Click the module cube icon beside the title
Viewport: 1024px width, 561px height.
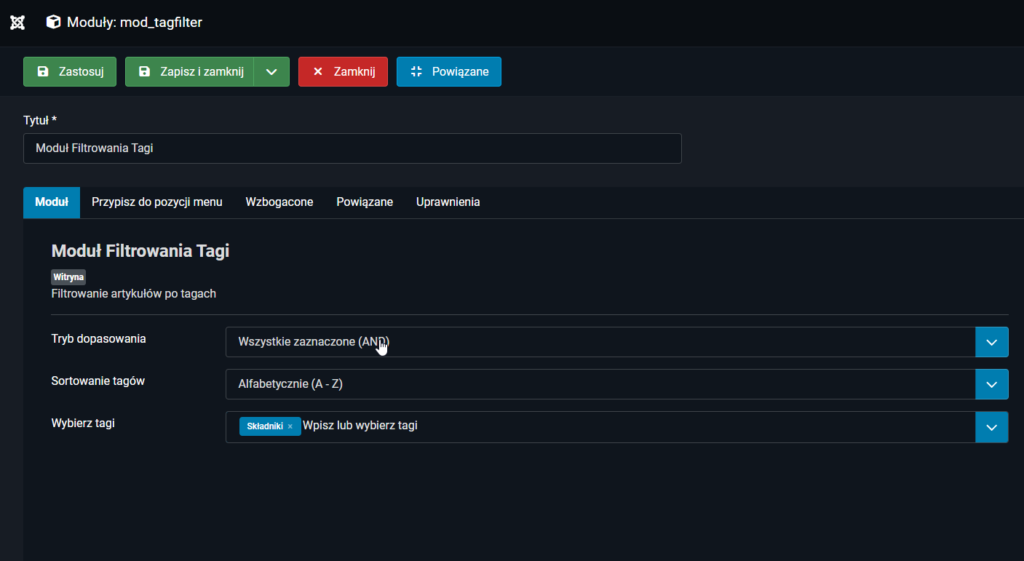click(54, 22)
